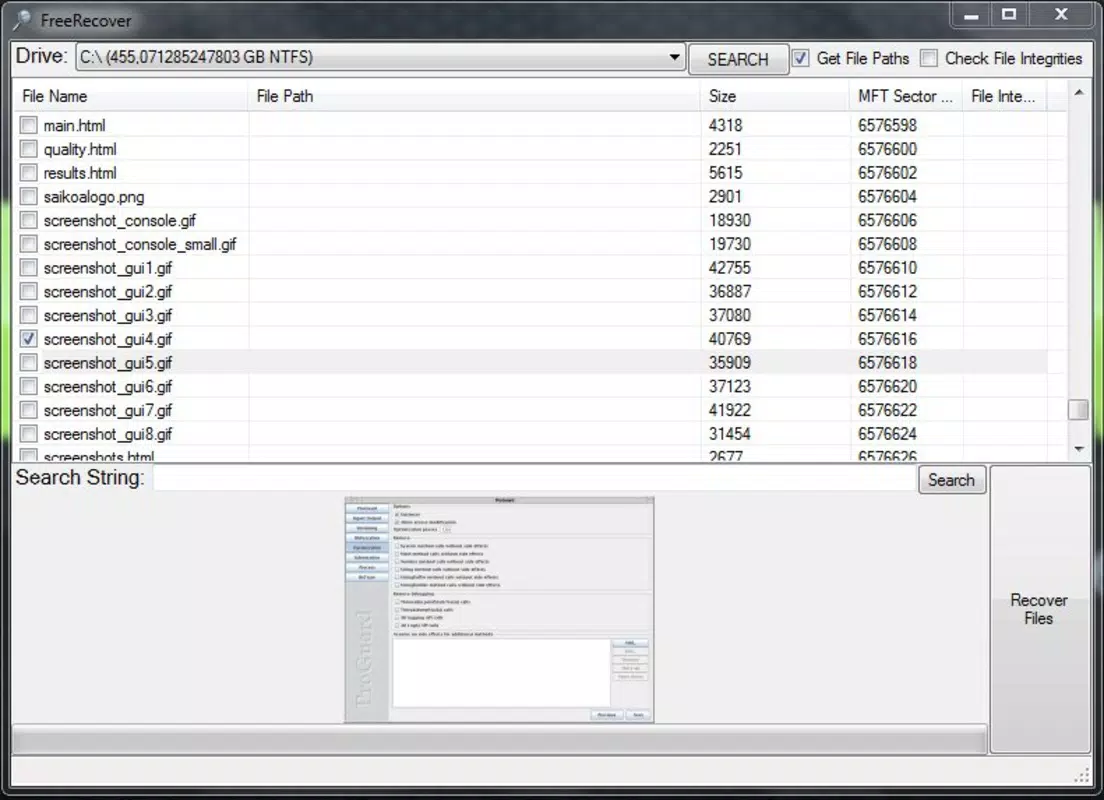Image resolution: width=1104 pixels, height=800 pixels.
Task: Uncheck the screenshot_gui4.gif checkbox
Action: point(28,339)
